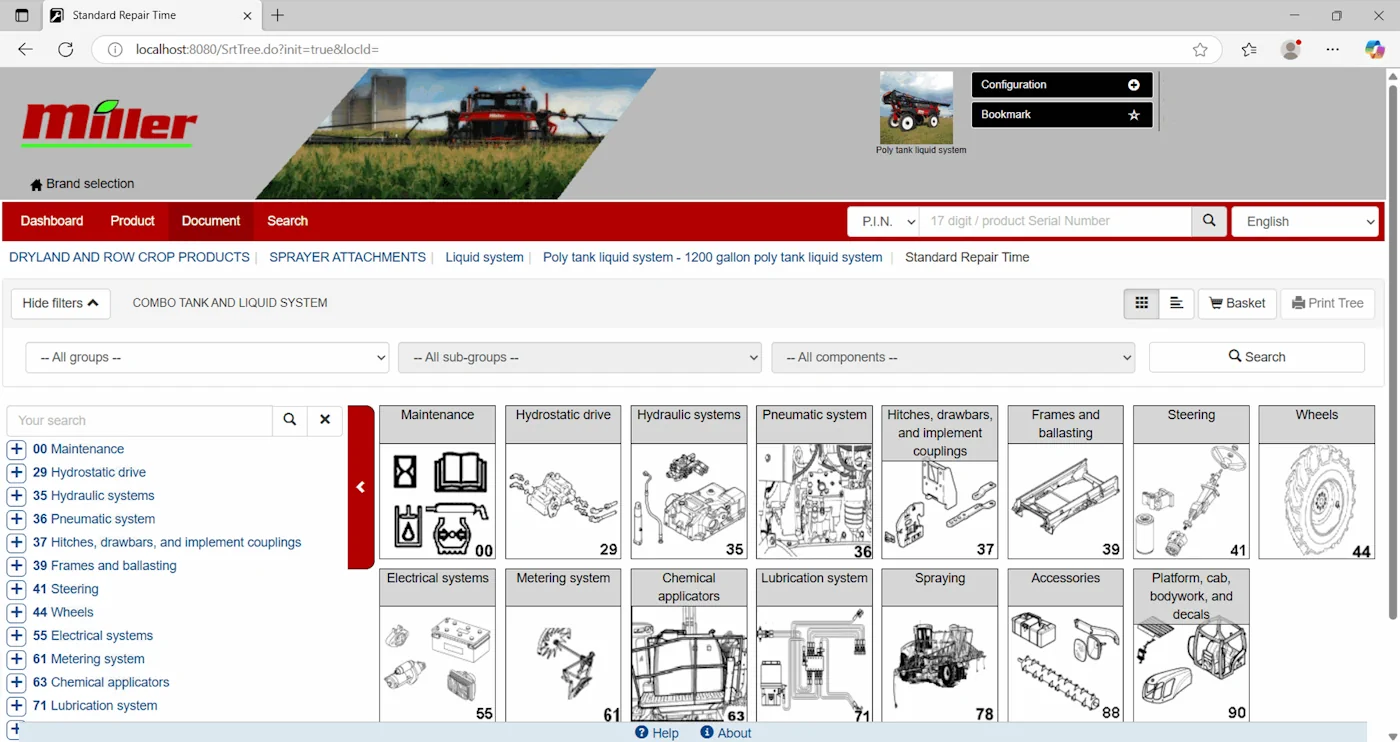
Task: Toggle Hide filters button
Action: pos(60,303)
